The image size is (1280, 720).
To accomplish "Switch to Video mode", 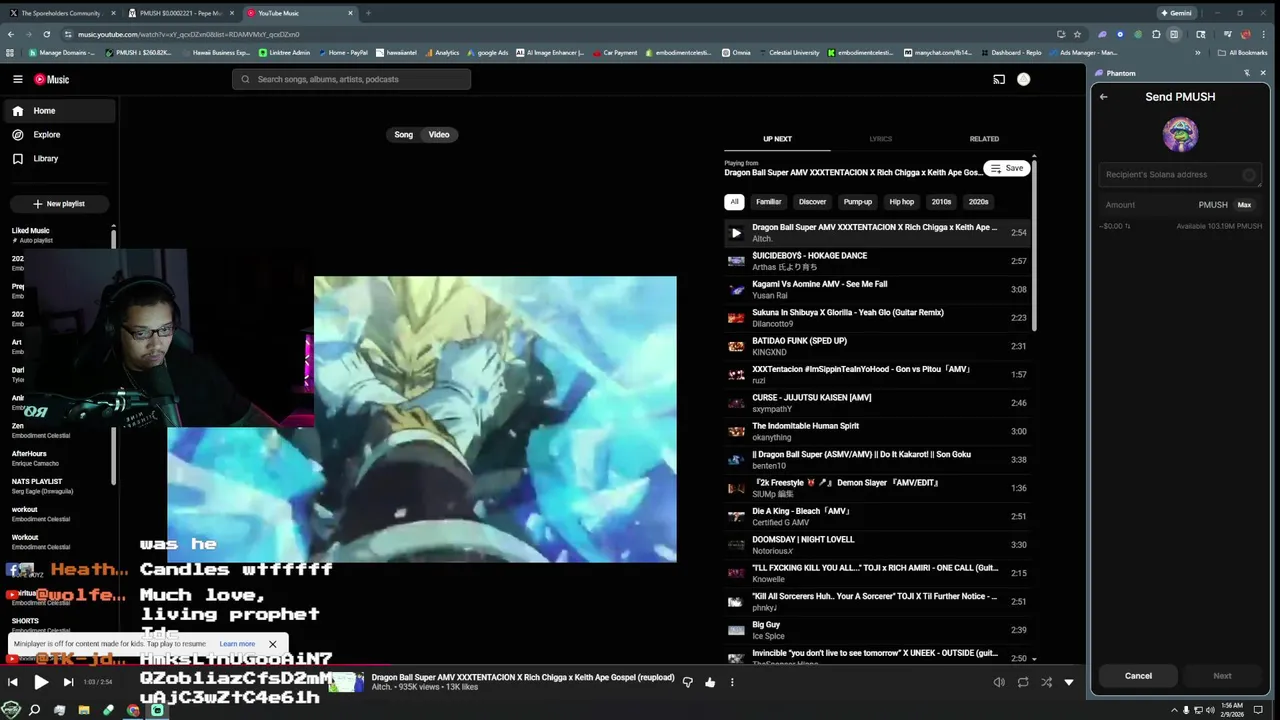I will pos(439,135).
